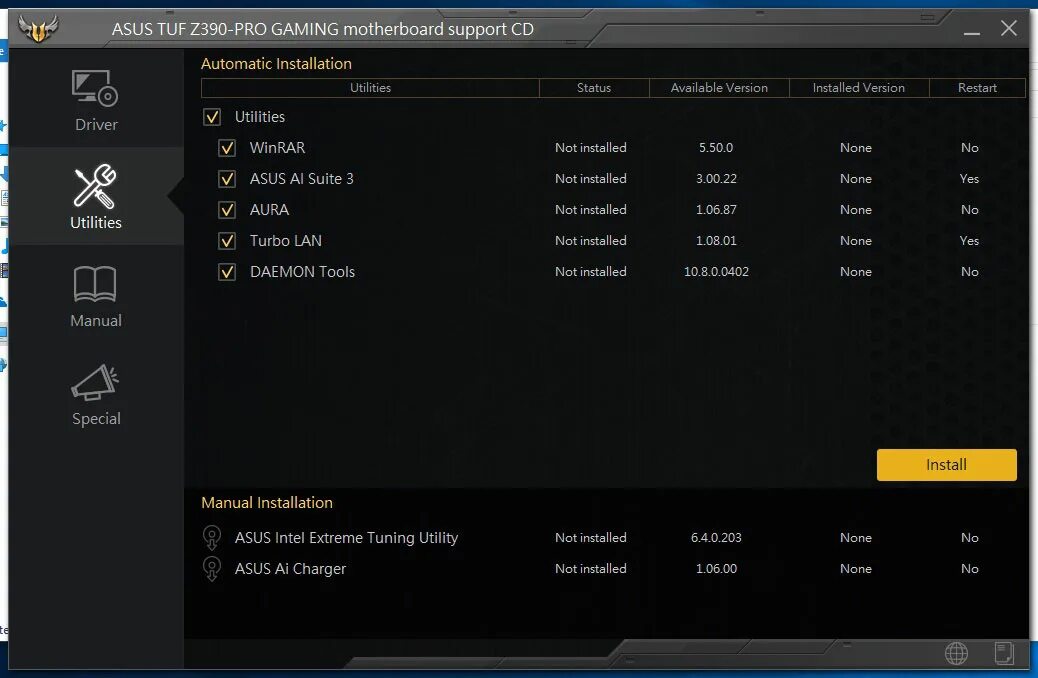Click the Restart column header
The image size is (1038, 678).
pyautogui.click(x=977, y=87)
